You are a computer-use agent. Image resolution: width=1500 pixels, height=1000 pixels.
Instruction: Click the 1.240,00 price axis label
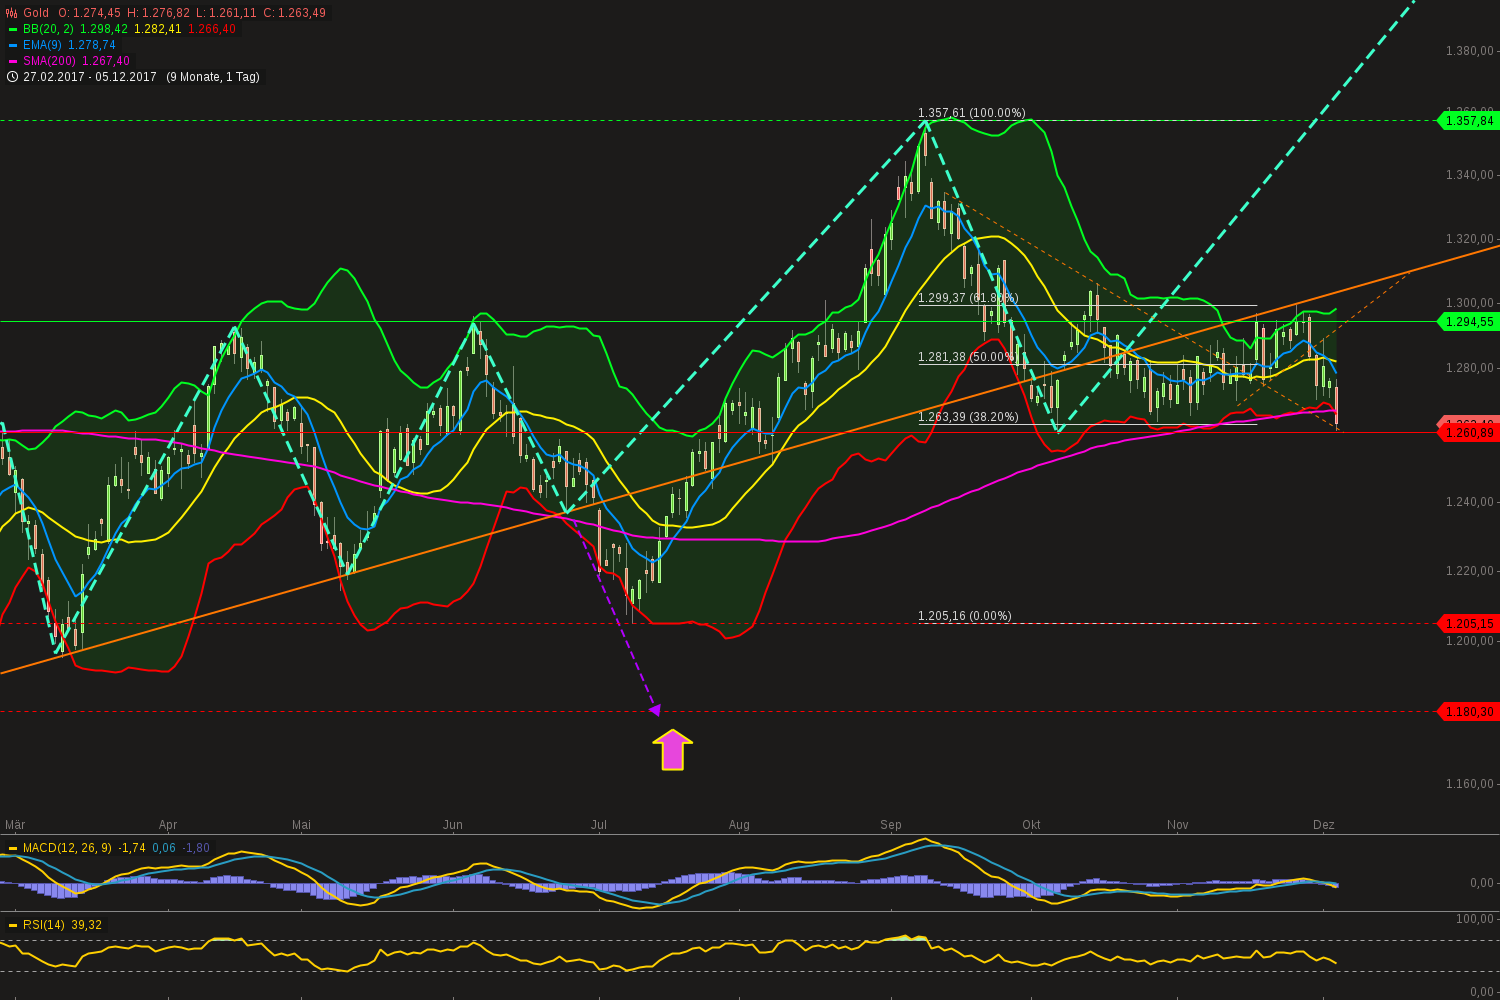[x=1470, y=502]
